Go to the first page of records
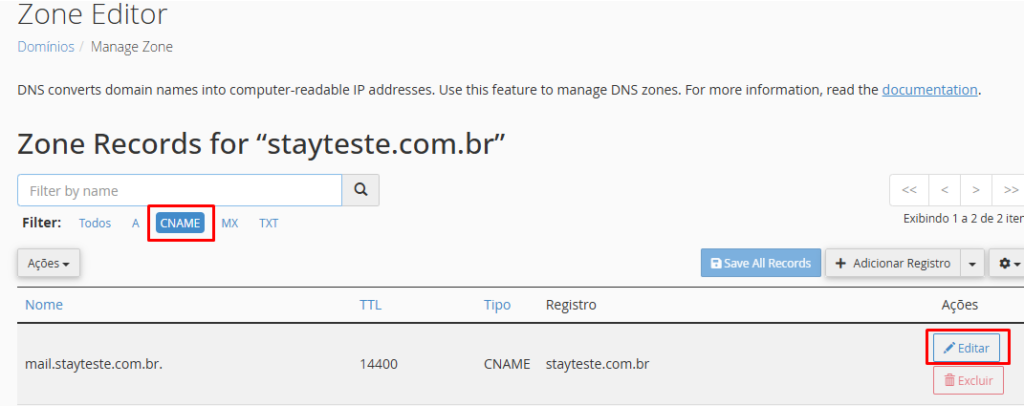 (x=909, y=190)
